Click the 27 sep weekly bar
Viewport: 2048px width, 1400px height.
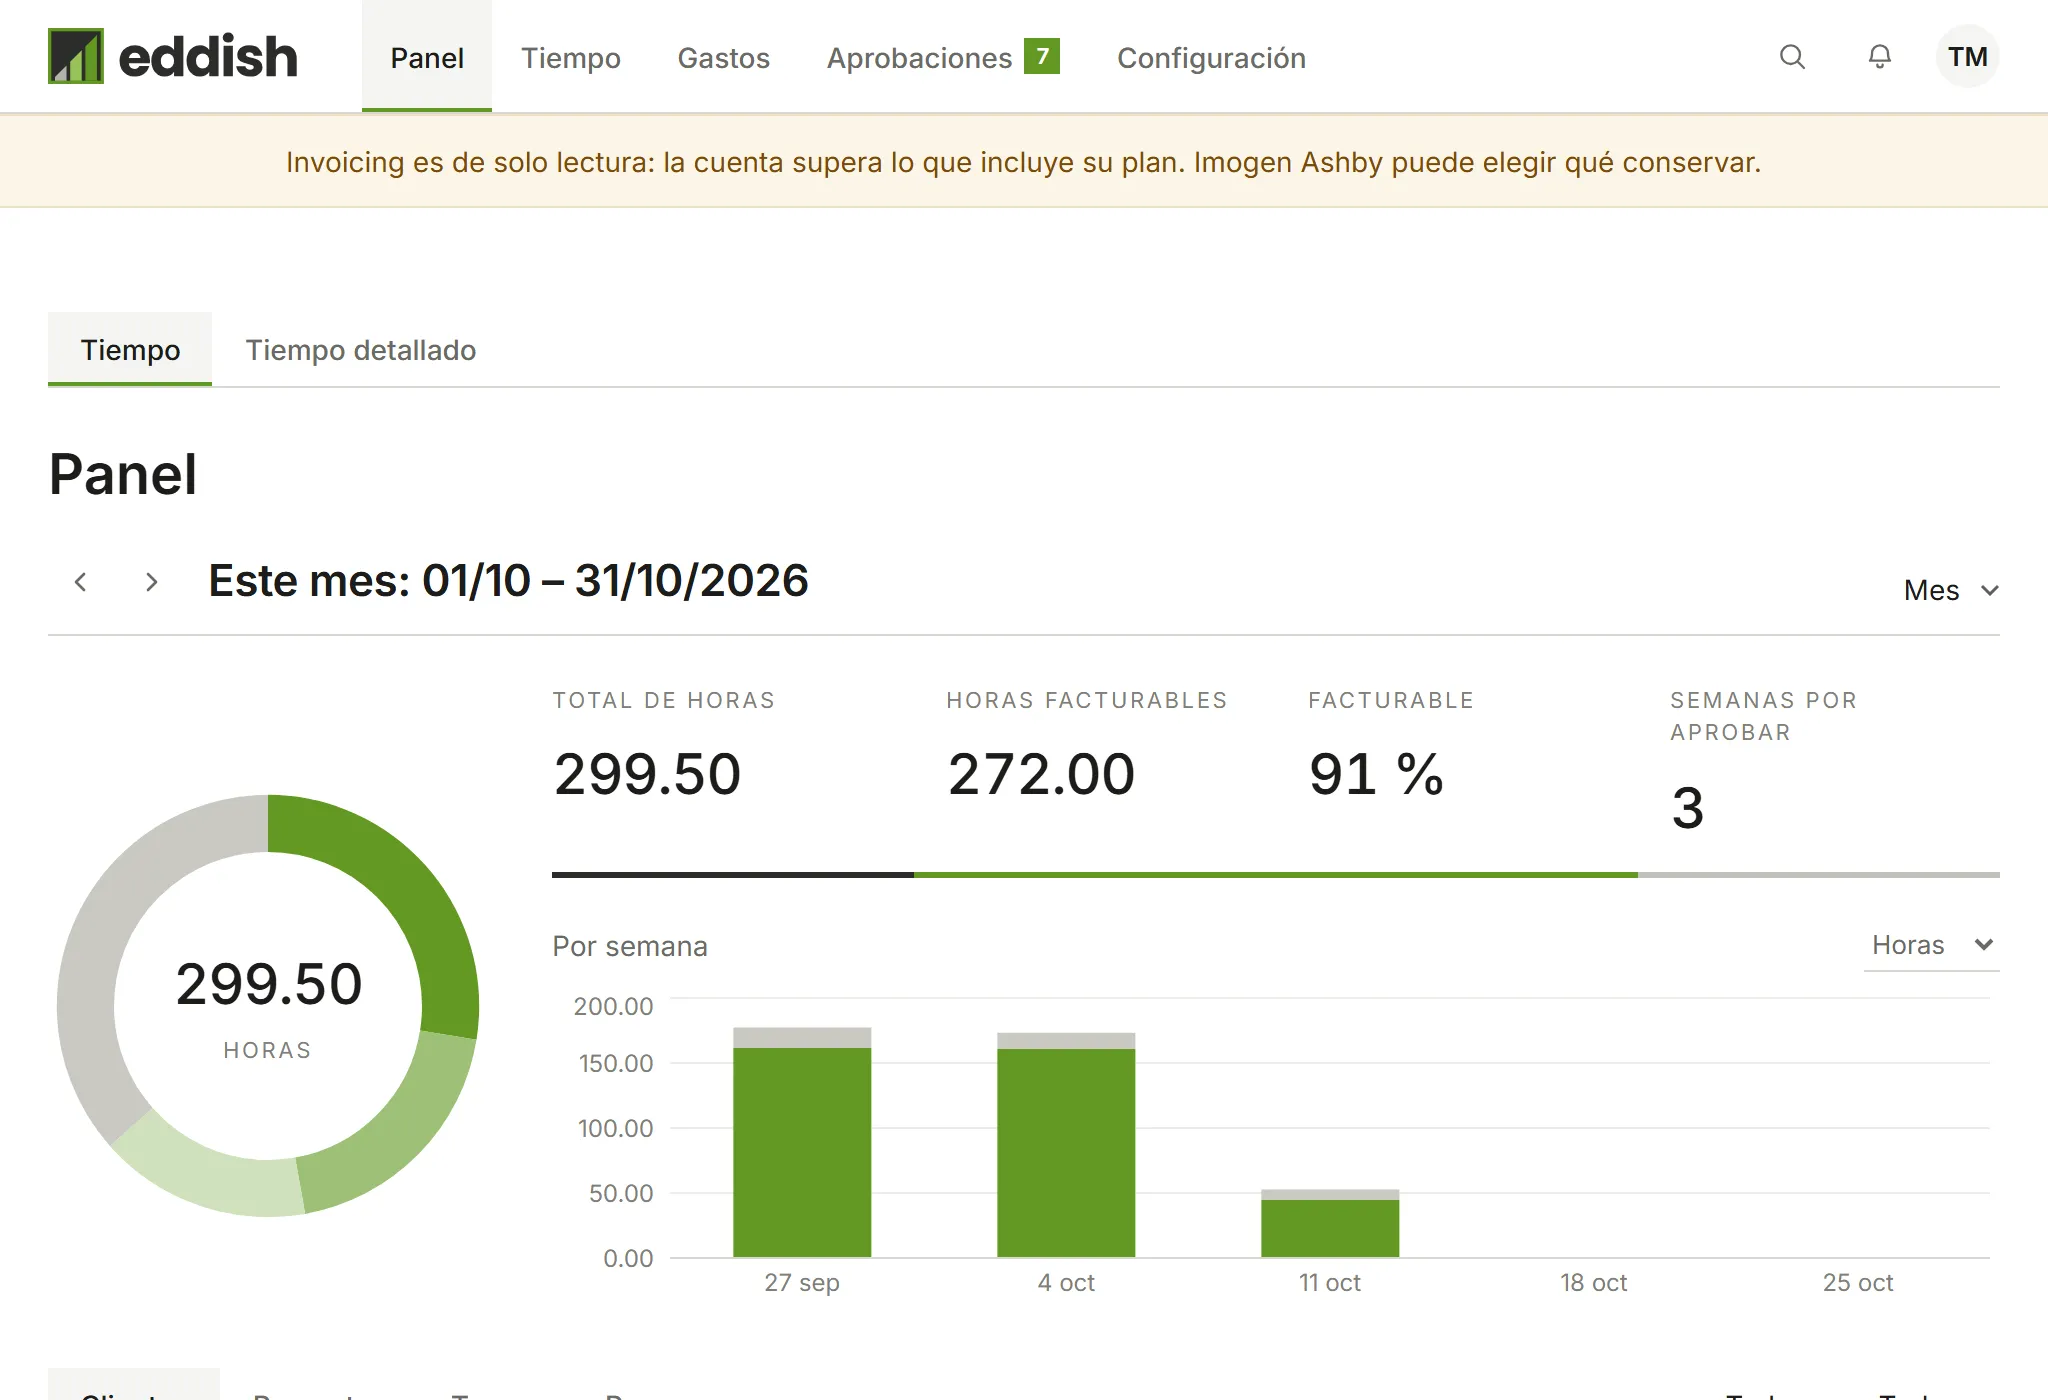[x=802, y=1142]
